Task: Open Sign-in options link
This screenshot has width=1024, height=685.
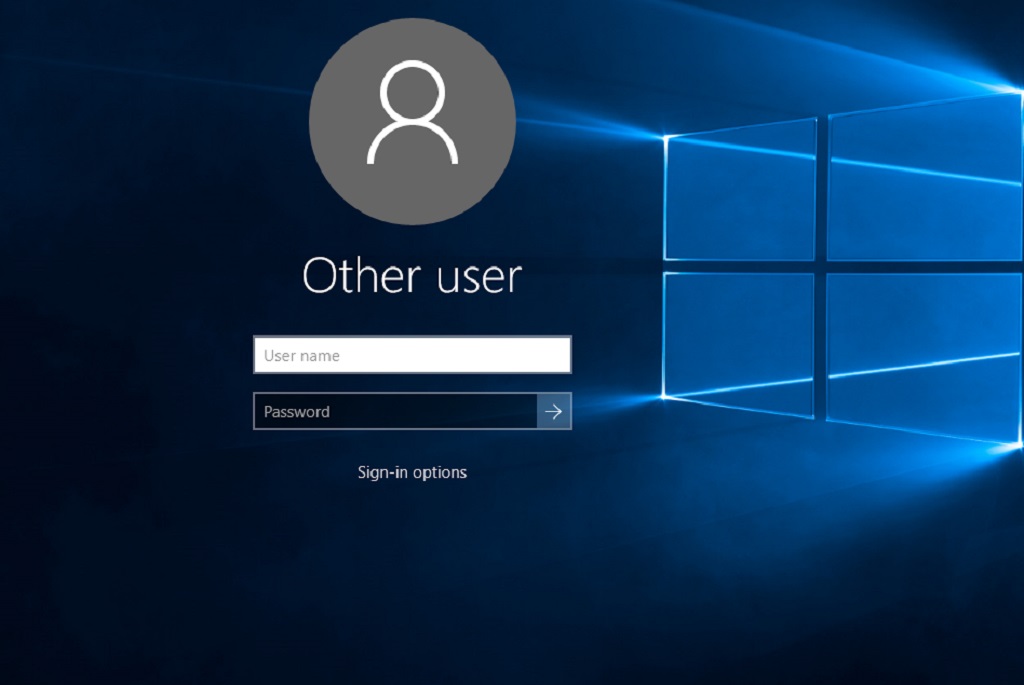Action: pos(412,472)
